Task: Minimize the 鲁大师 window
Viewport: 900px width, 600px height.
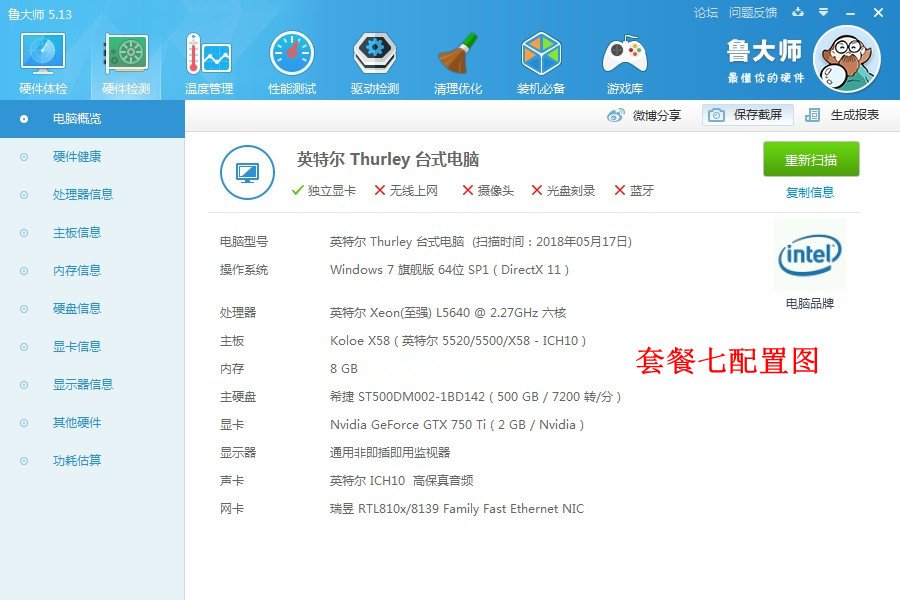Action: click(850, 13)
